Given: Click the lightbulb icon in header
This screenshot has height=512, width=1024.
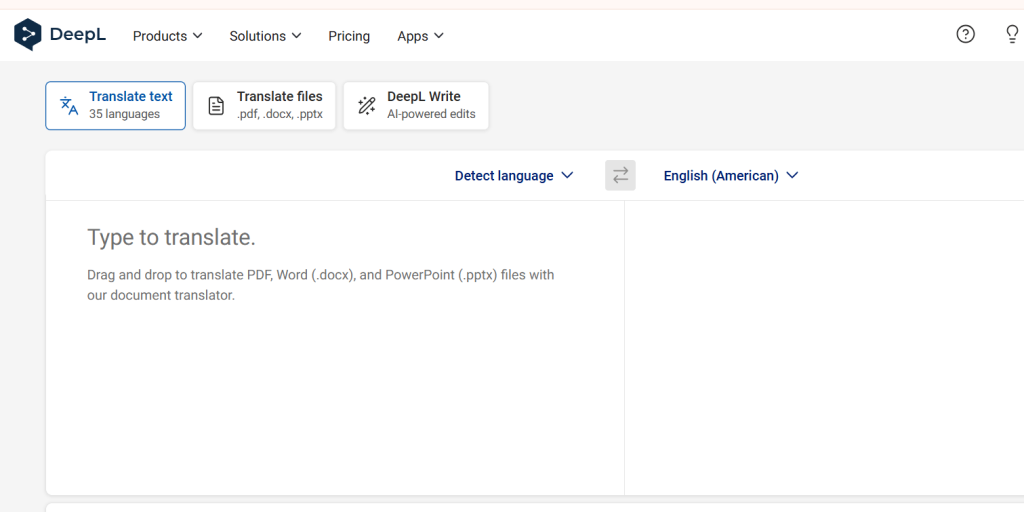Looking at the screenshot, I should click(x=1012, y=35).
